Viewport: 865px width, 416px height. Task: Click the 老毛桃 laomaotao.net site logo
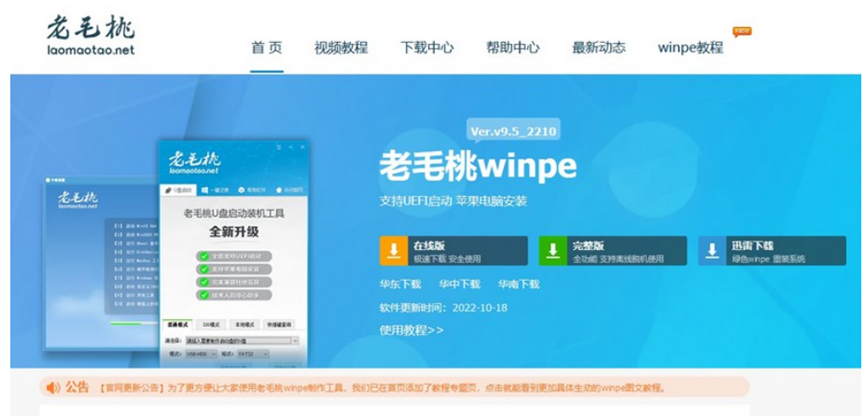pos(90,35)
